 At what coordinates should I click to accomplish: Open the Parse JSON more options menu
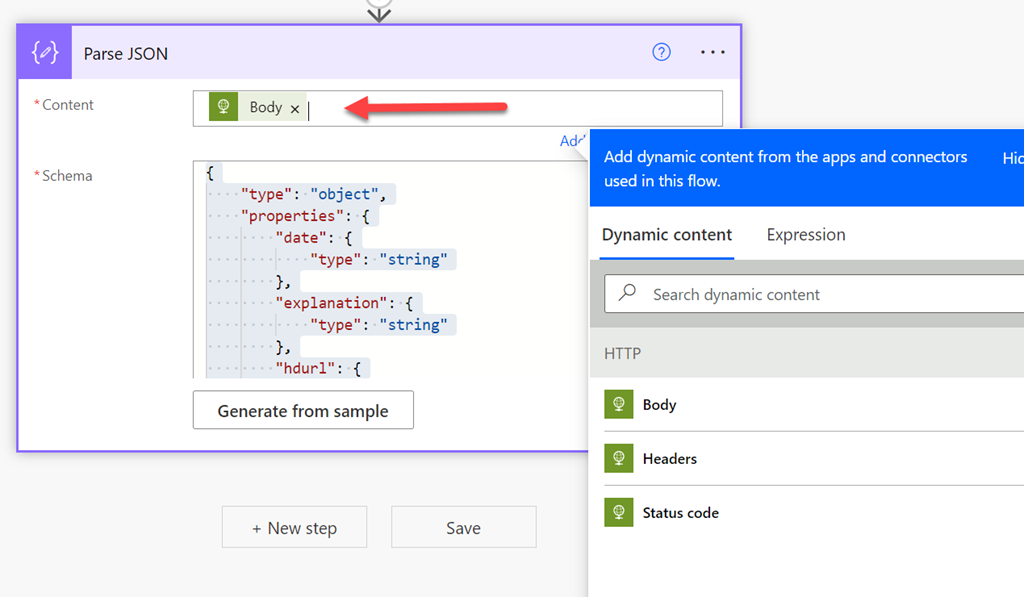pyautogui.click(x=712, y=53)
